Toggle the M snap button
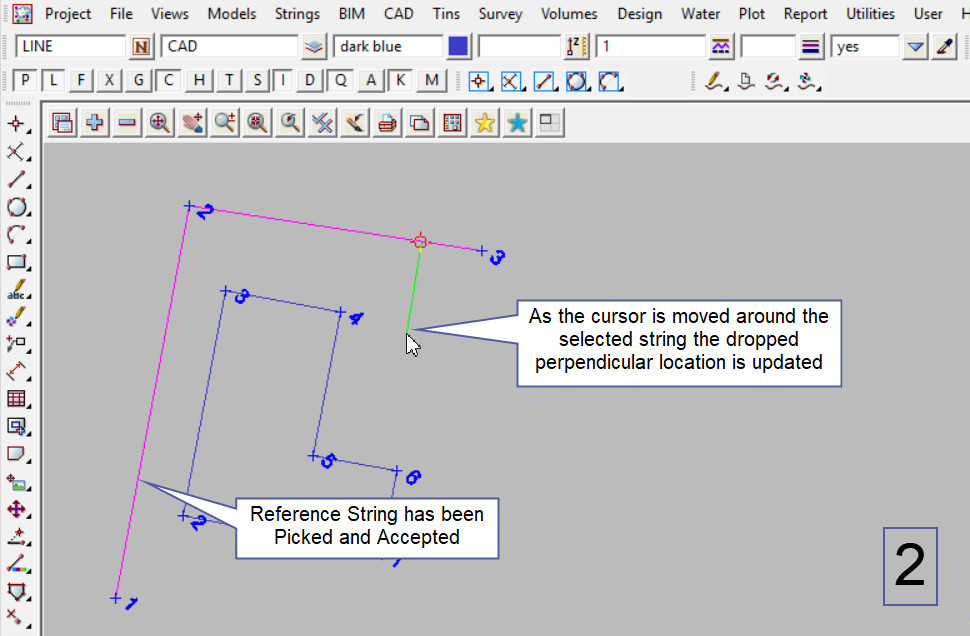Viewport: 970px width, 636px height. pos(431,81)
